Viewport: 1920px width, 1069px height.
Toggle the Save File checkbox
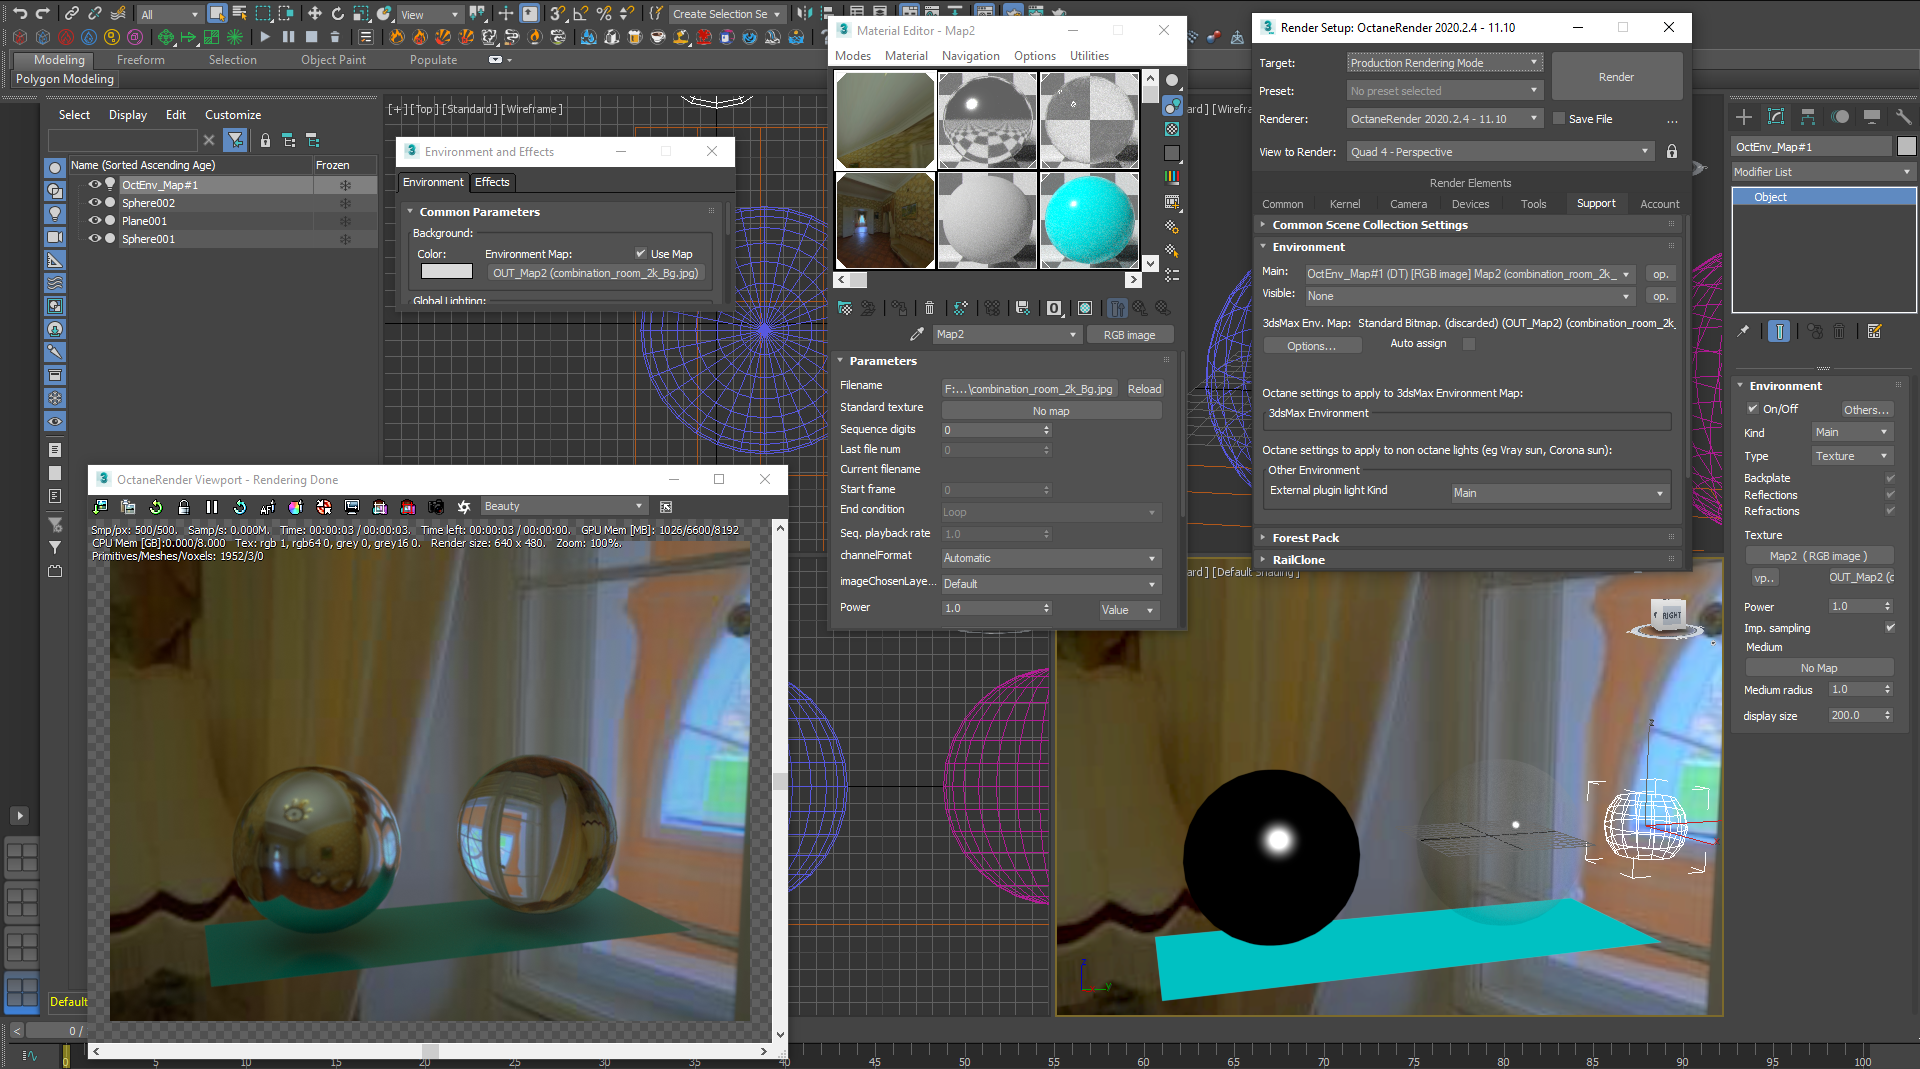point(1558,119)
